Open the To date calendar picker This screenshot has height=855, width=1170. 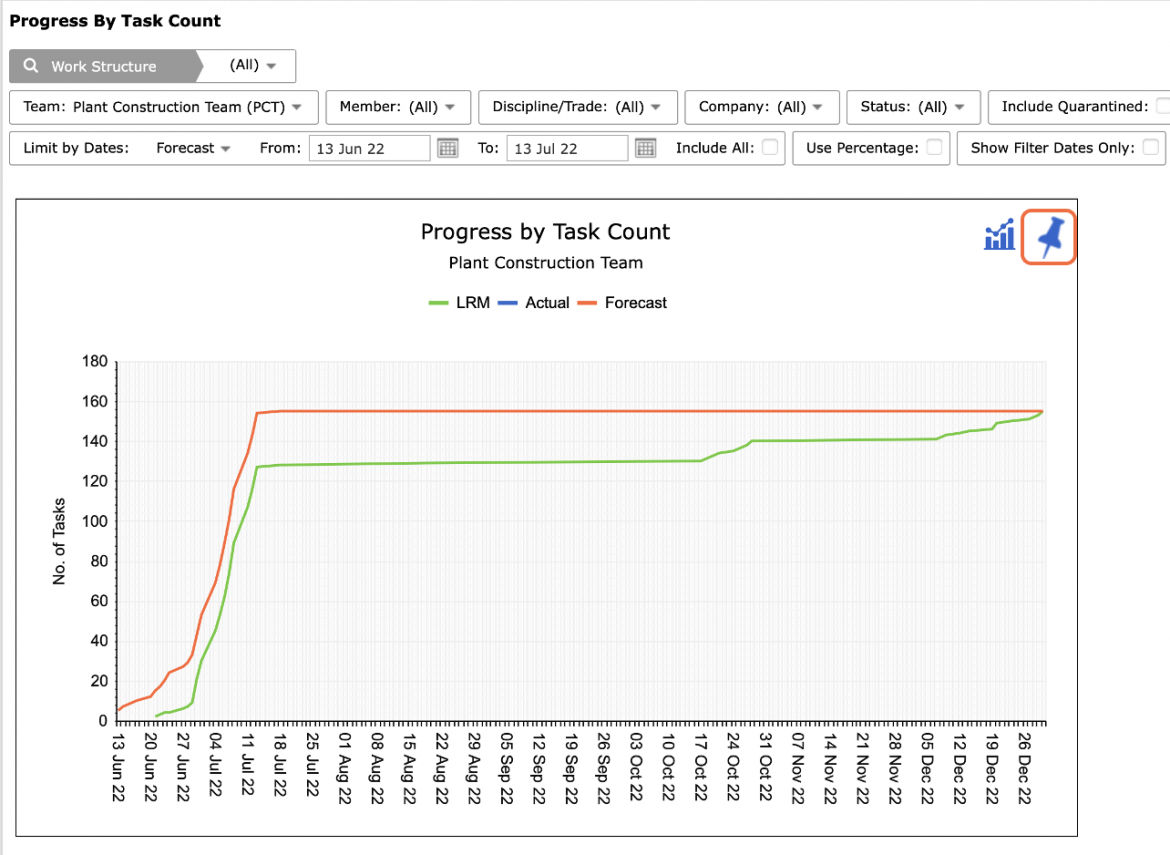click(x=645, y=148)
